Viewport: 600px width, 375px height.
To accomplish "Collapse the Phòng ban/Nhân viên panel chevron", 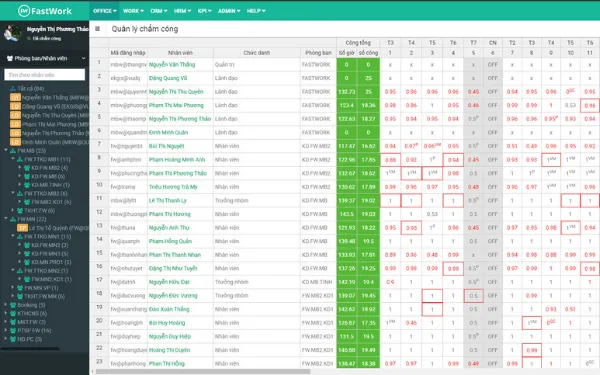I will coord(83,58).
